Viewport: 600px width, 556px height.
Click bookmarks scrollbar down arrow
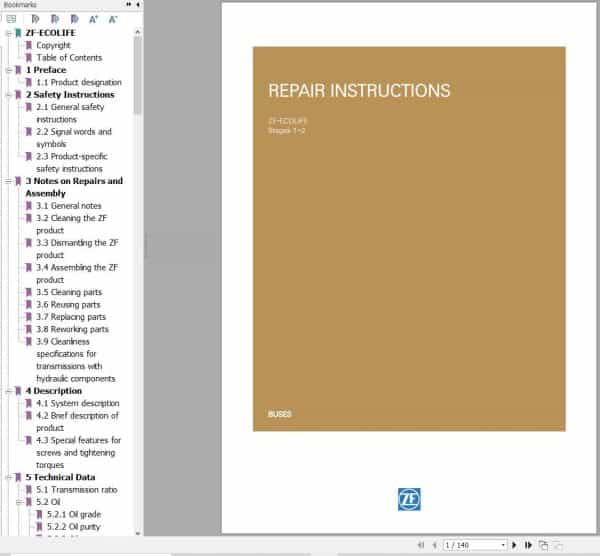pos(138,533)
